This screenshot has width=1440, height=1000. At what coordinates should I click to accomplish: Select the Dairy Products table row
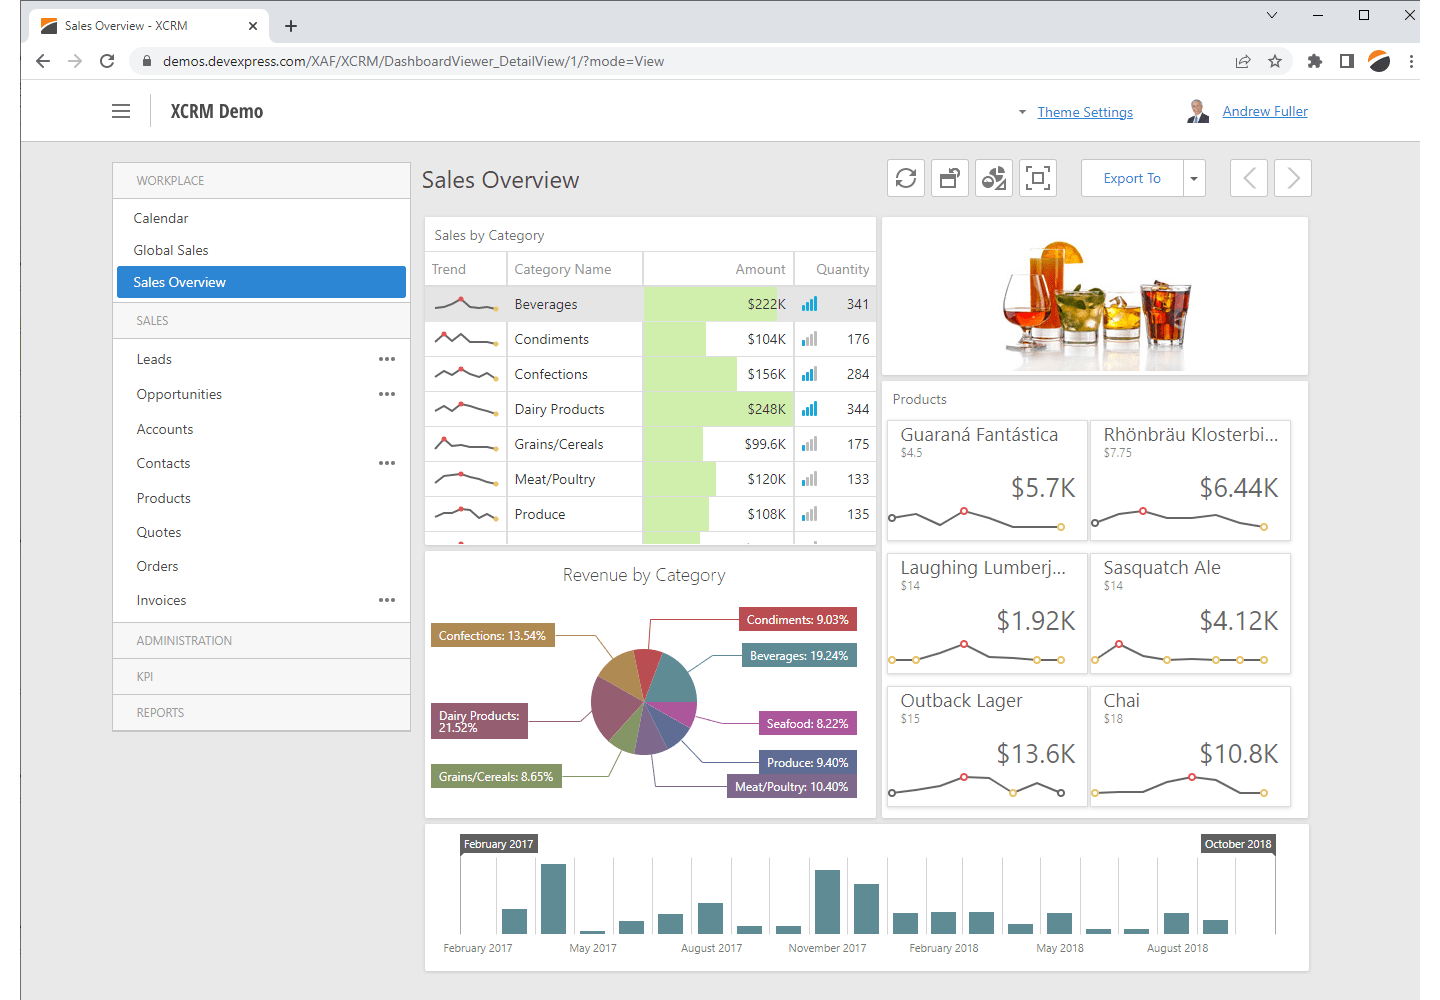[x=559, y=409]
